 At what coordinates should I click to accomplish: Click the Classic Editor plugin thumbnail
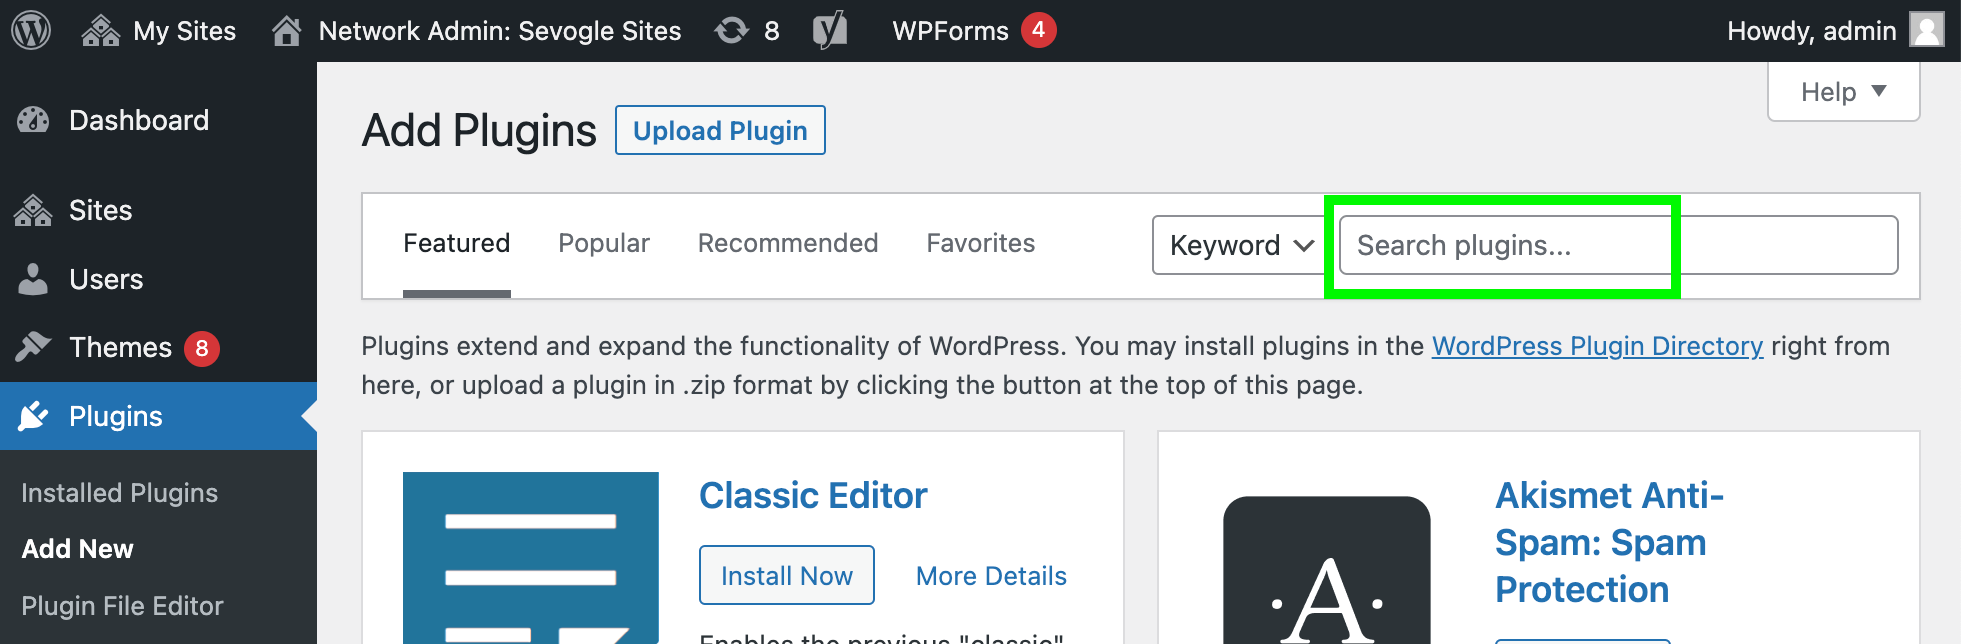[x=530, y=557]
